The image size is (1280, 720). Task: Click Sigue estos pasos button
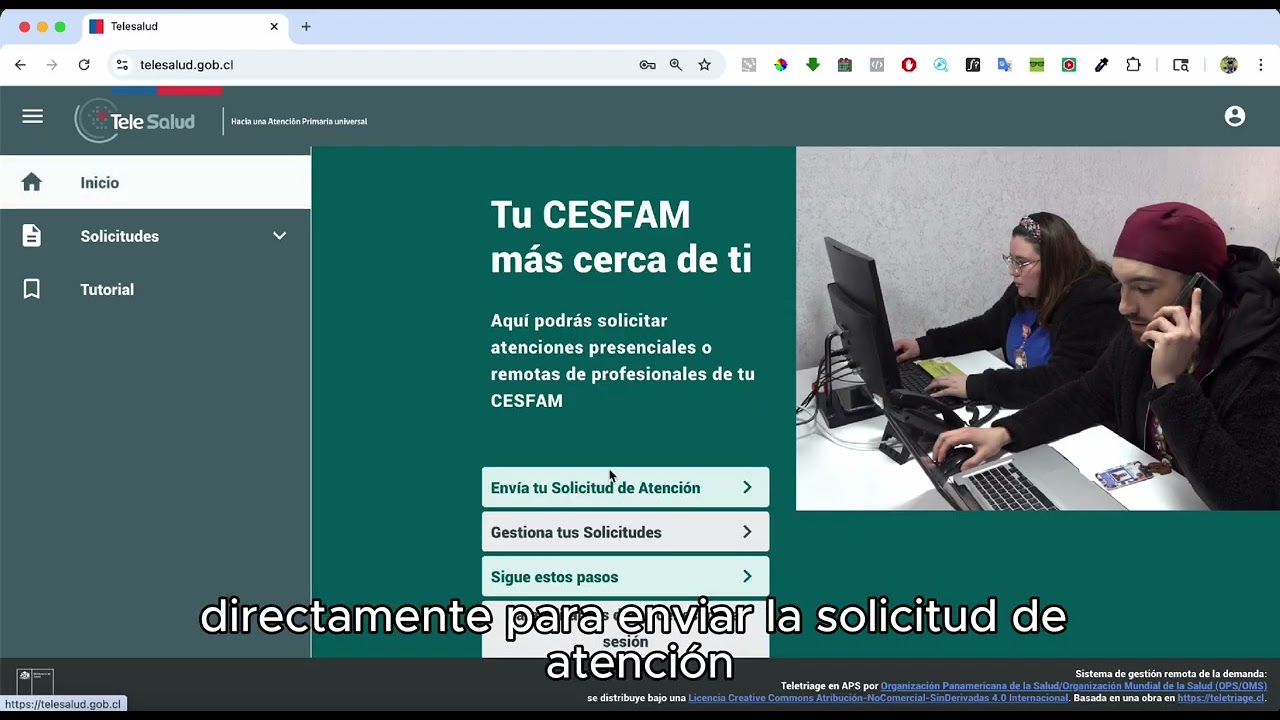click(x=625, y=577)
